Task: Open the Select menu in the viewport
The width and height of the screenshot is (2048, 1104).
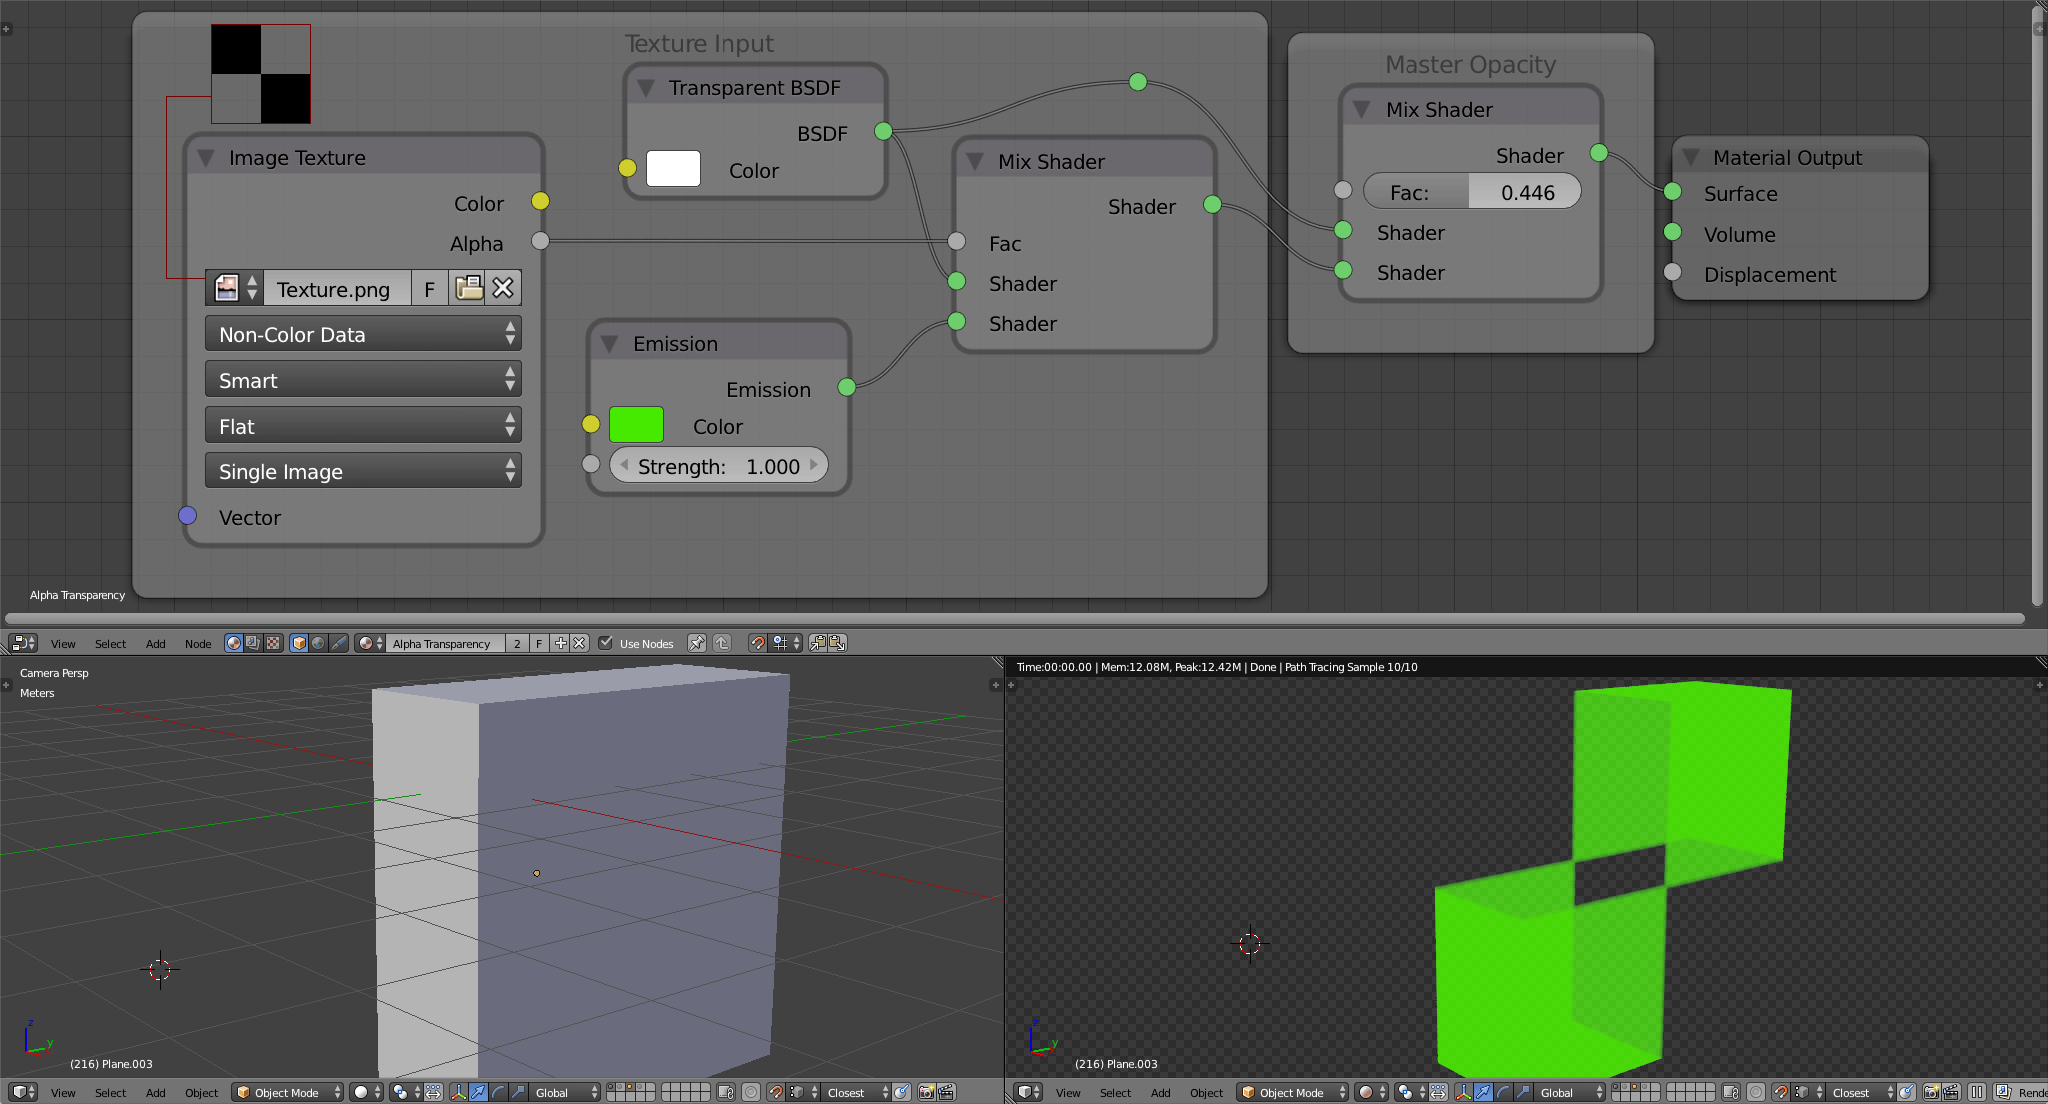Action: 110,1092
